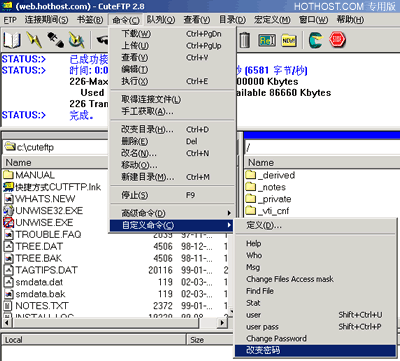Select 移动(O)... move menu entry
The width and height of the screenshot is (400, 361).
[x=173, y=165]
